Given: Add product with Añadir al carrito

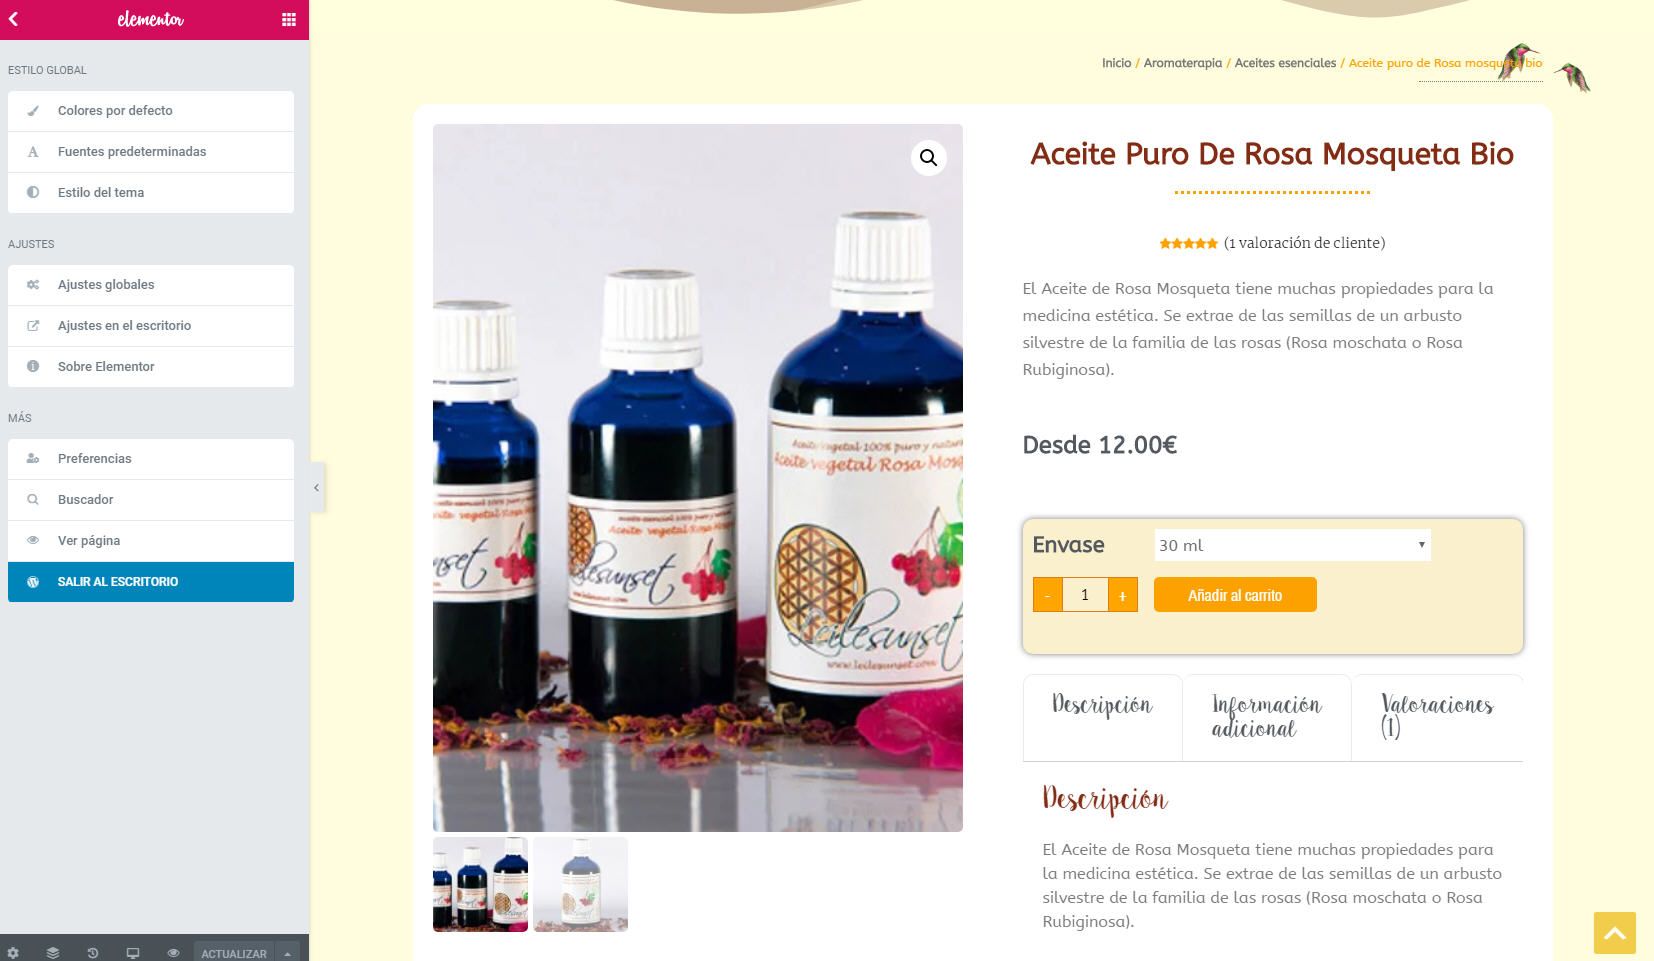Looking at the screenshot, I should [x=1235, y=595].
